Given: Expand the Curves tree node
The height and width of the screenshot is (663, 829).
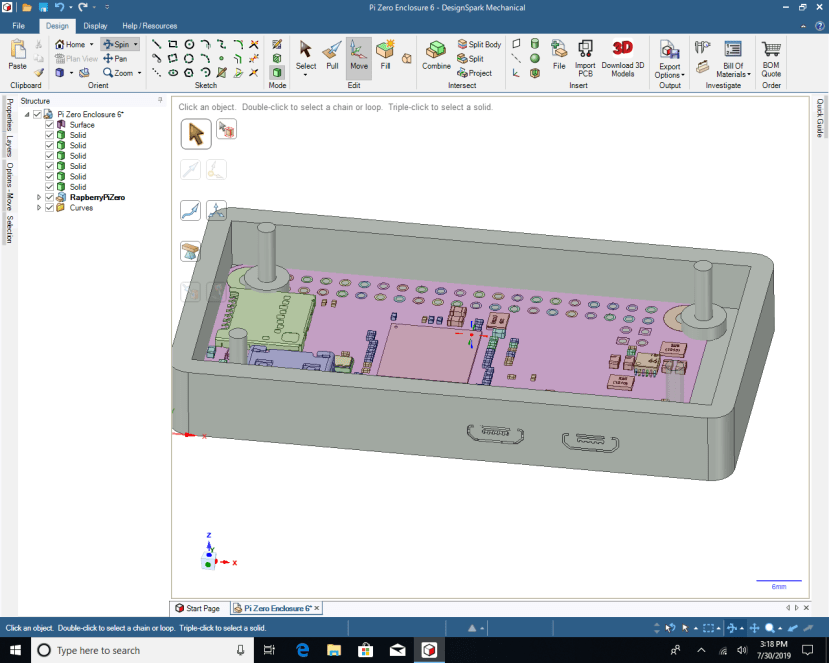Looking at the screenshot, I should pyautogui.click(x=39, y=208).
